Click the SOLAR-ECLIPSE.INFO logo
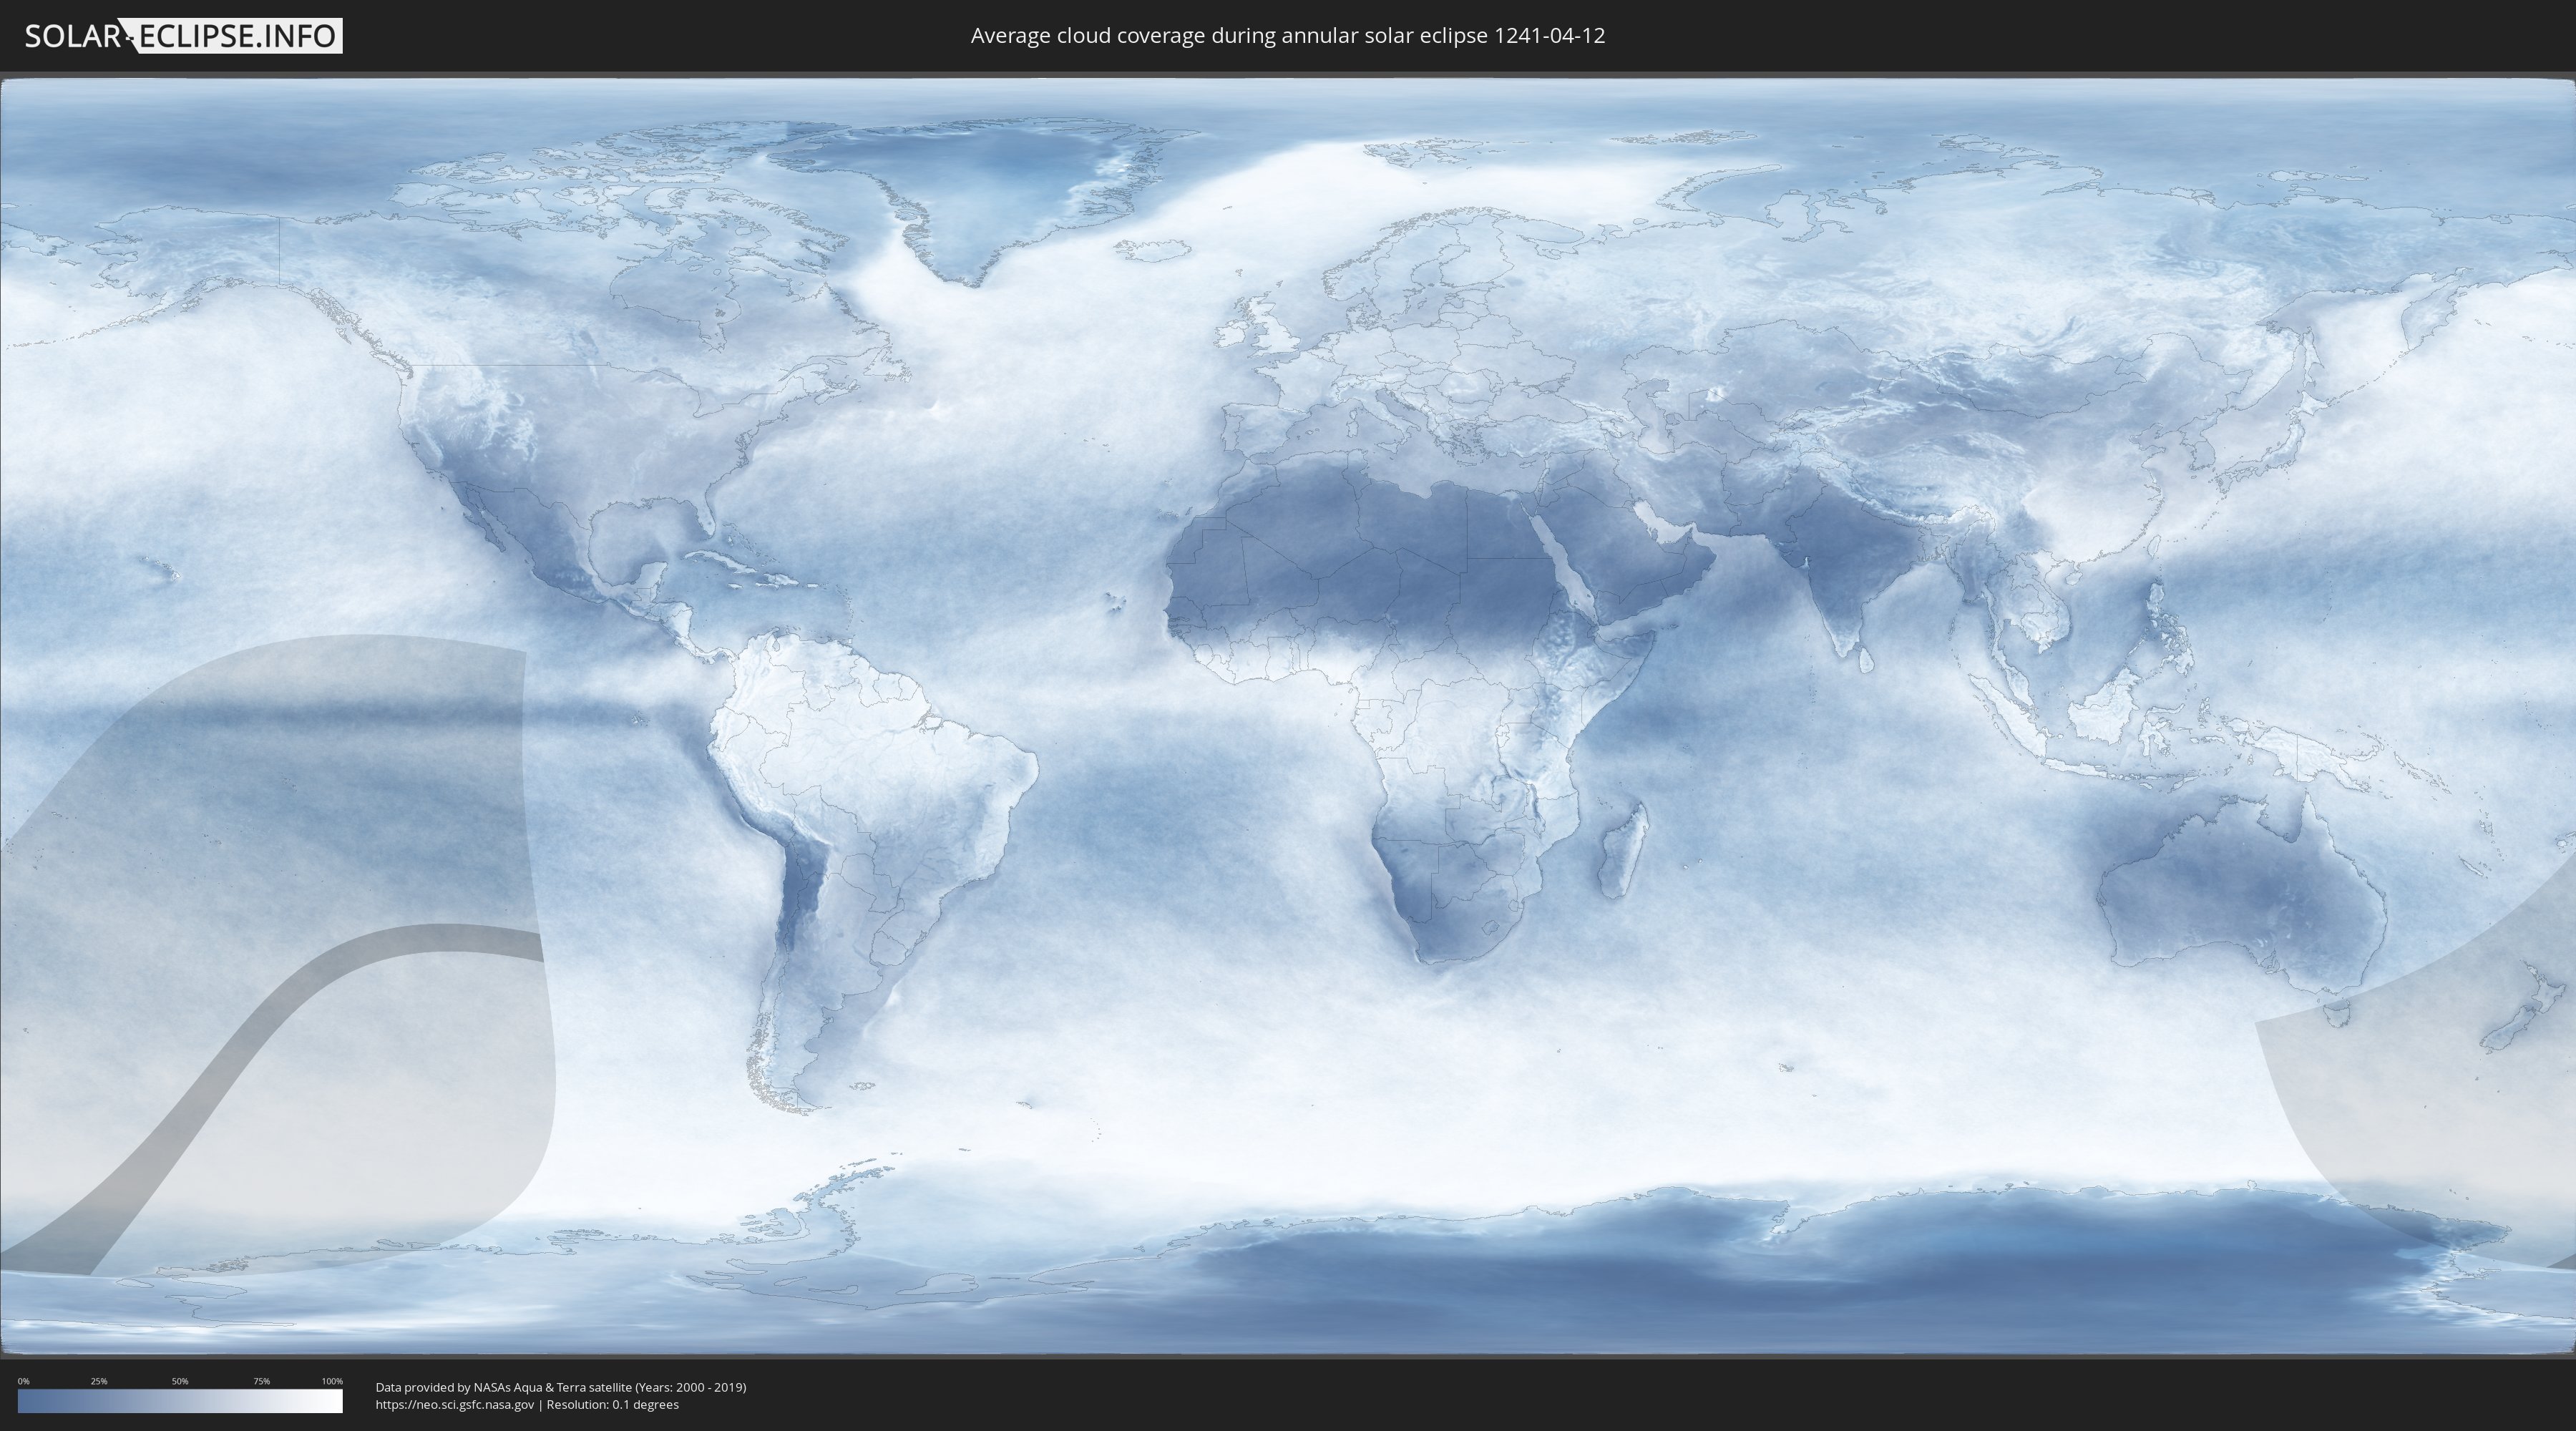This screenshot has height=1431, width=2576. (x=183, y=36)
